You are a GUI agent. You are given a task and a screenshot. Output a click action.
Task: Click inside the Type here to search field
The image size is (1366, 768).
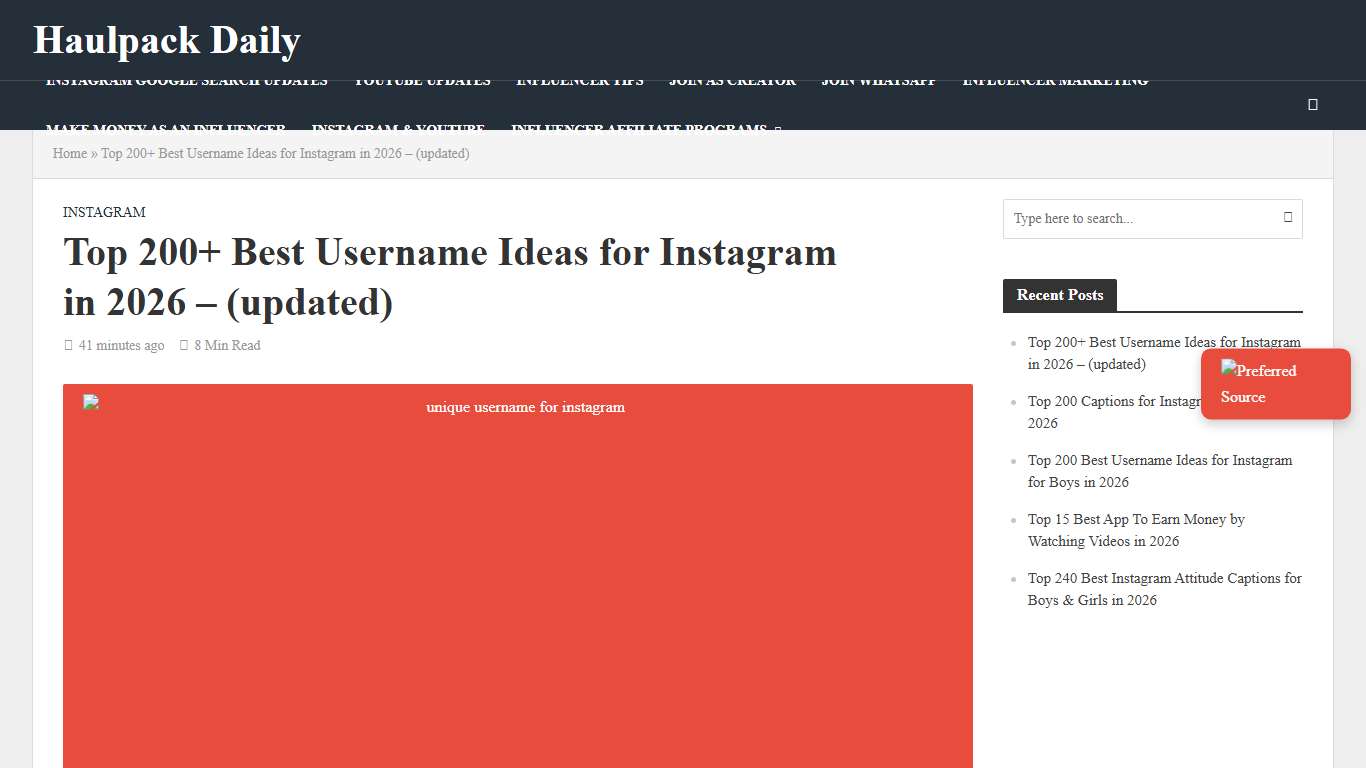[1120, 218]
